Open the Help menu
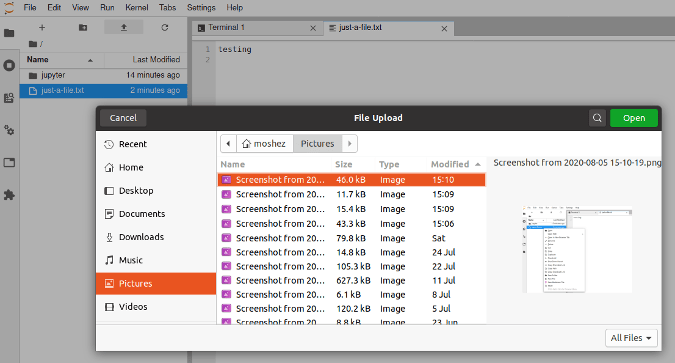Screen dimensions: 675x363 pos(235,7)
